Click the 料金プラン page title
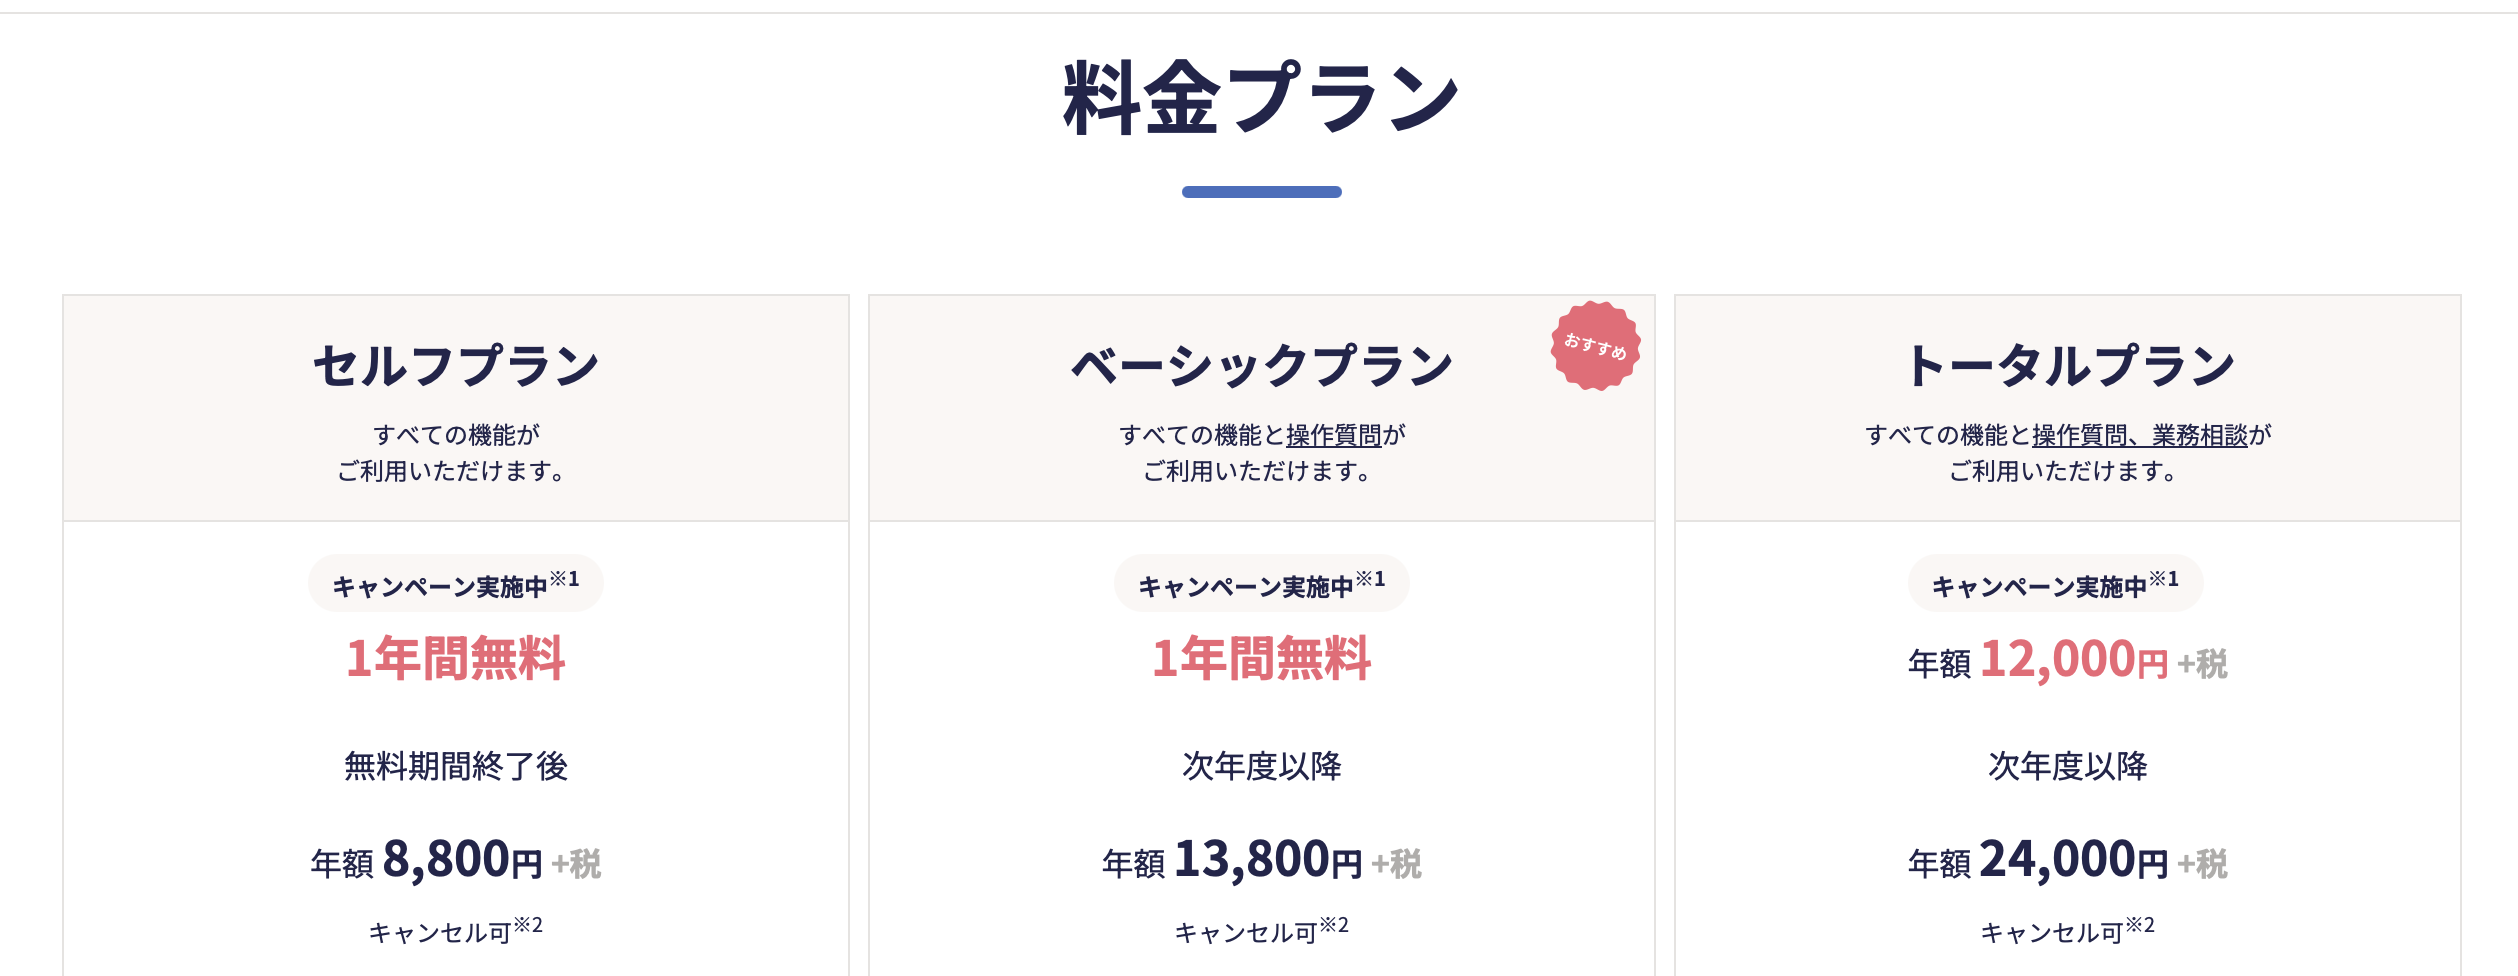This screenshot has width=2518, height=976. coord(1262,97)
